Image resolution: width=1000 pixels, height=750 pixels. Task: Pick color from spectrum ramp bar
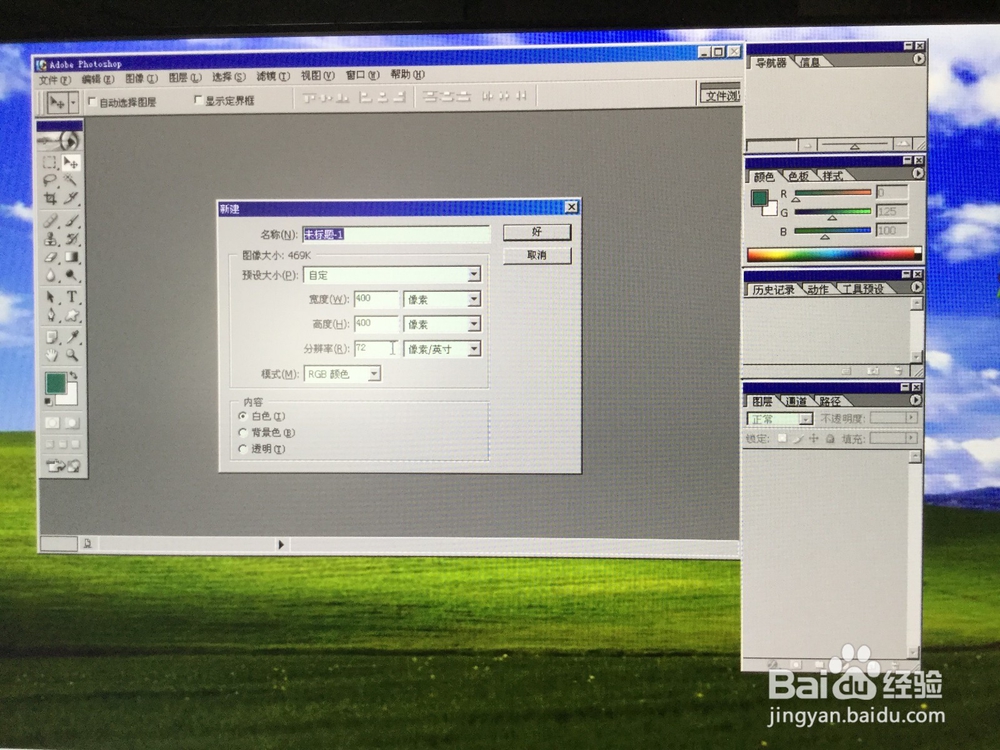(834, 254)
